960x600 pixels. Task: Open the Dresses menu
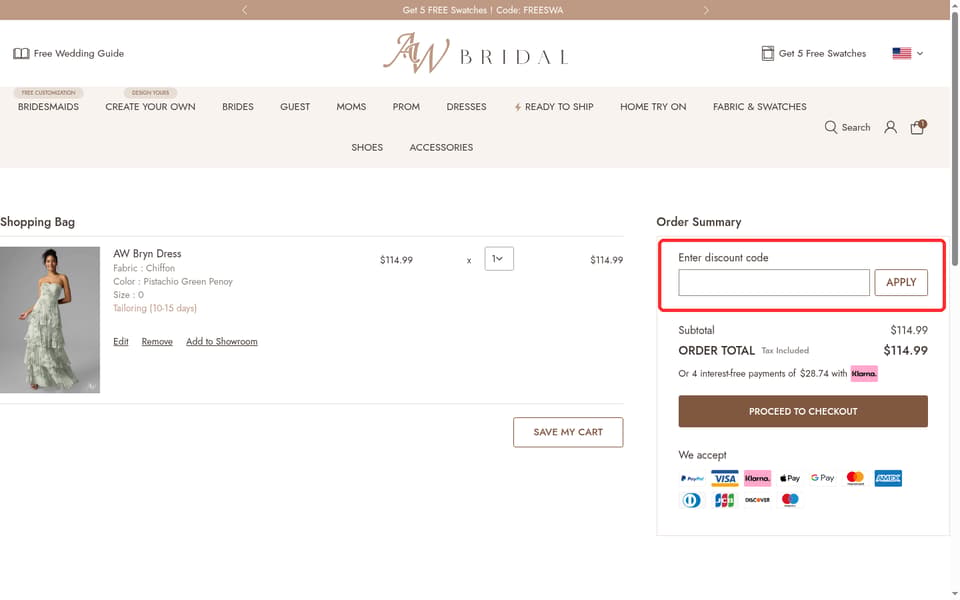point(466,107)
